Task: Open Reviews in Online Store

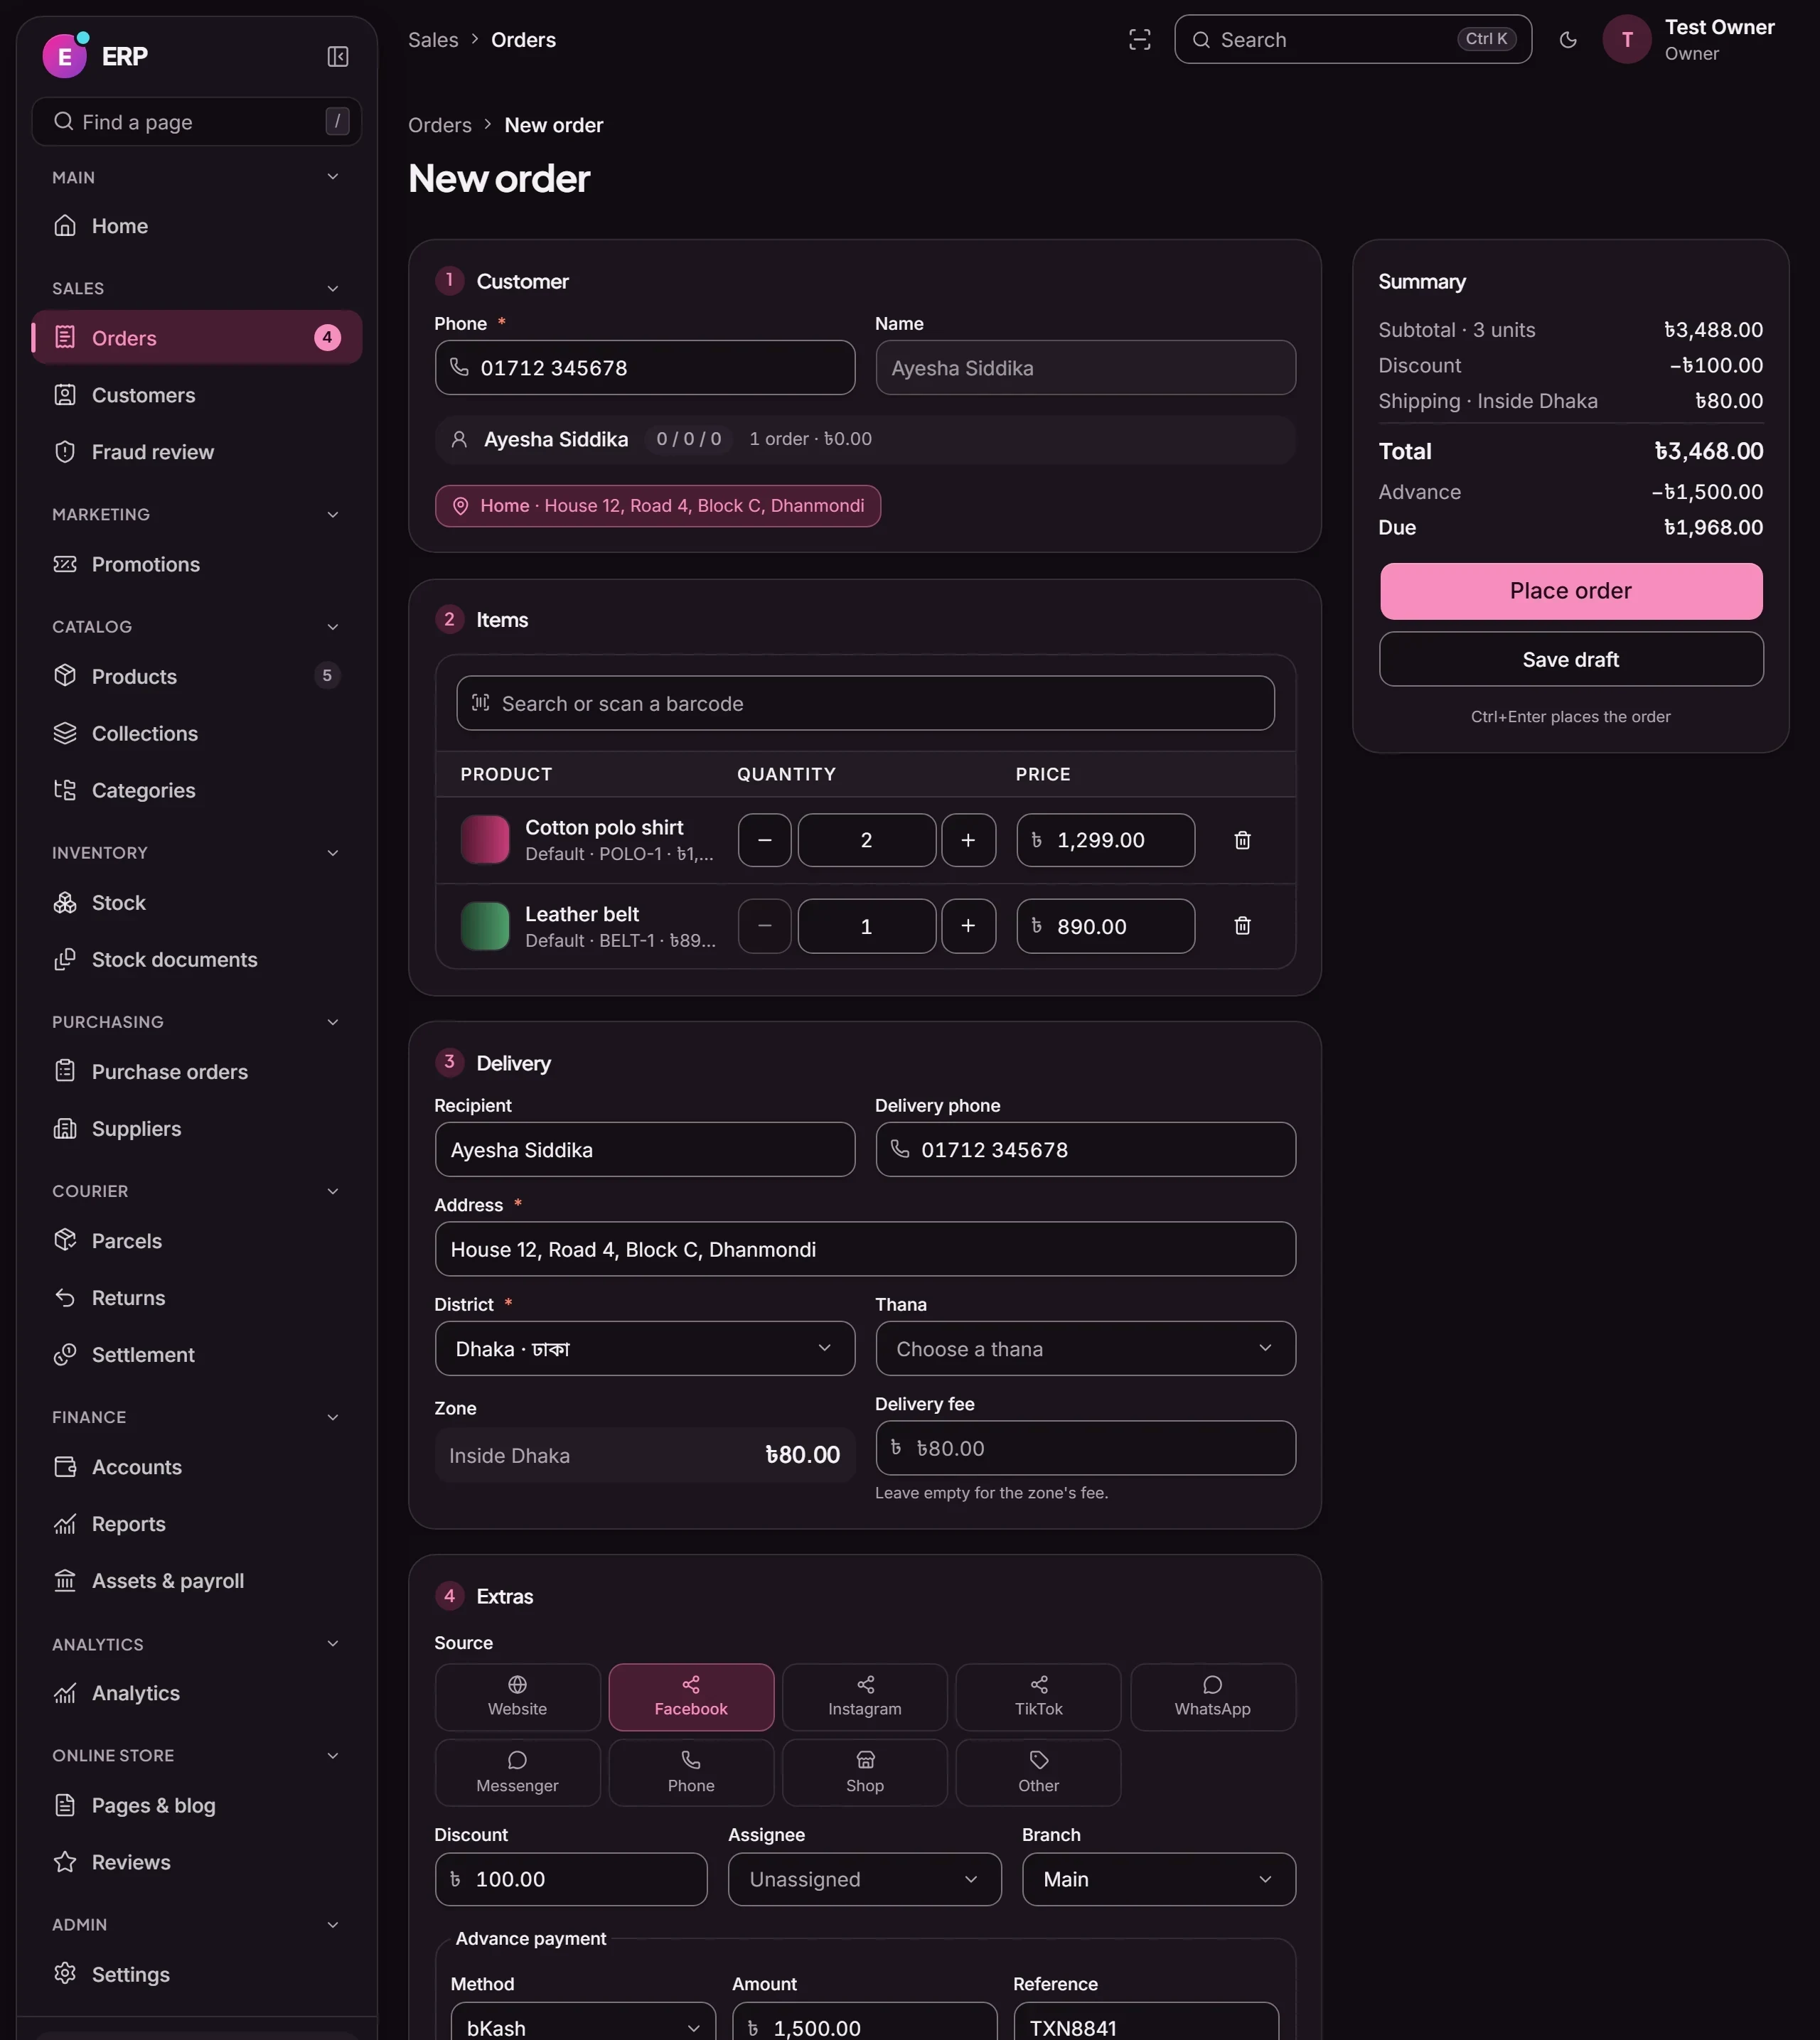Action: [197, 1861]
